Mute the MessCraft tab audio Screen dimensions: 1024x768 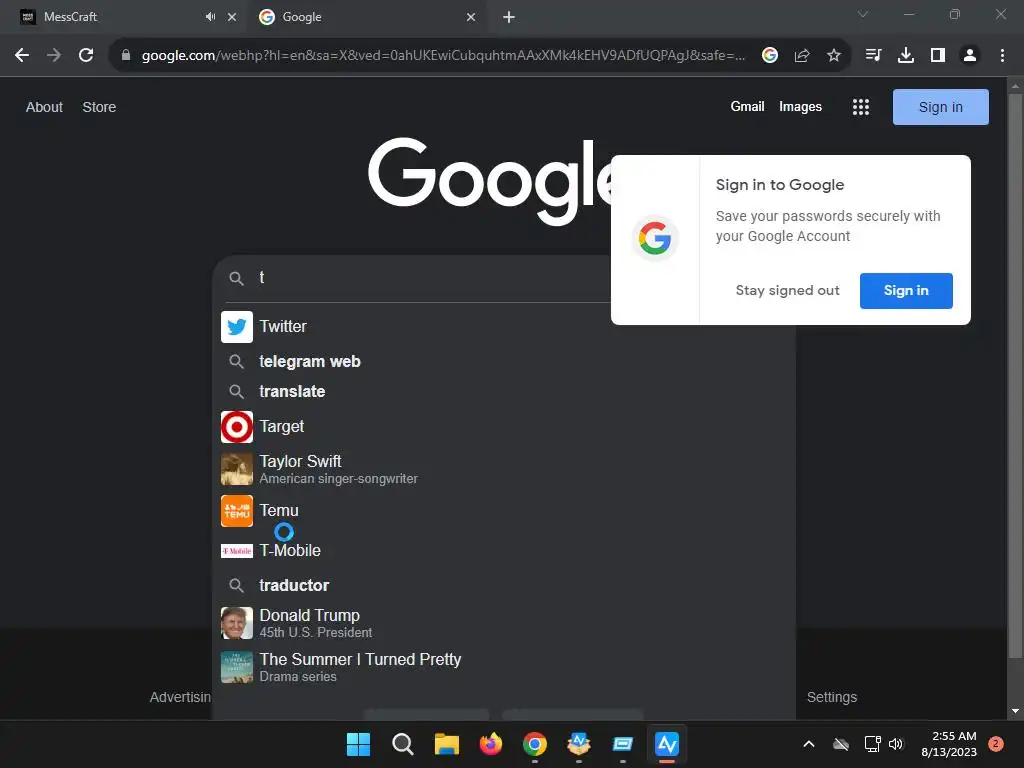[210, 17]
